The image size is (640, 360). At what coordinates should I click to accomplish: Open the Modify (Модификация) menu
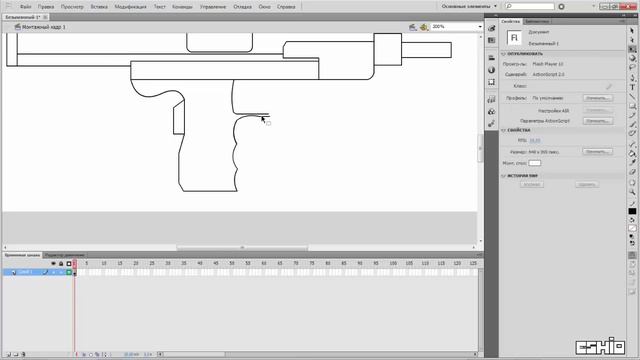[130, 7]
